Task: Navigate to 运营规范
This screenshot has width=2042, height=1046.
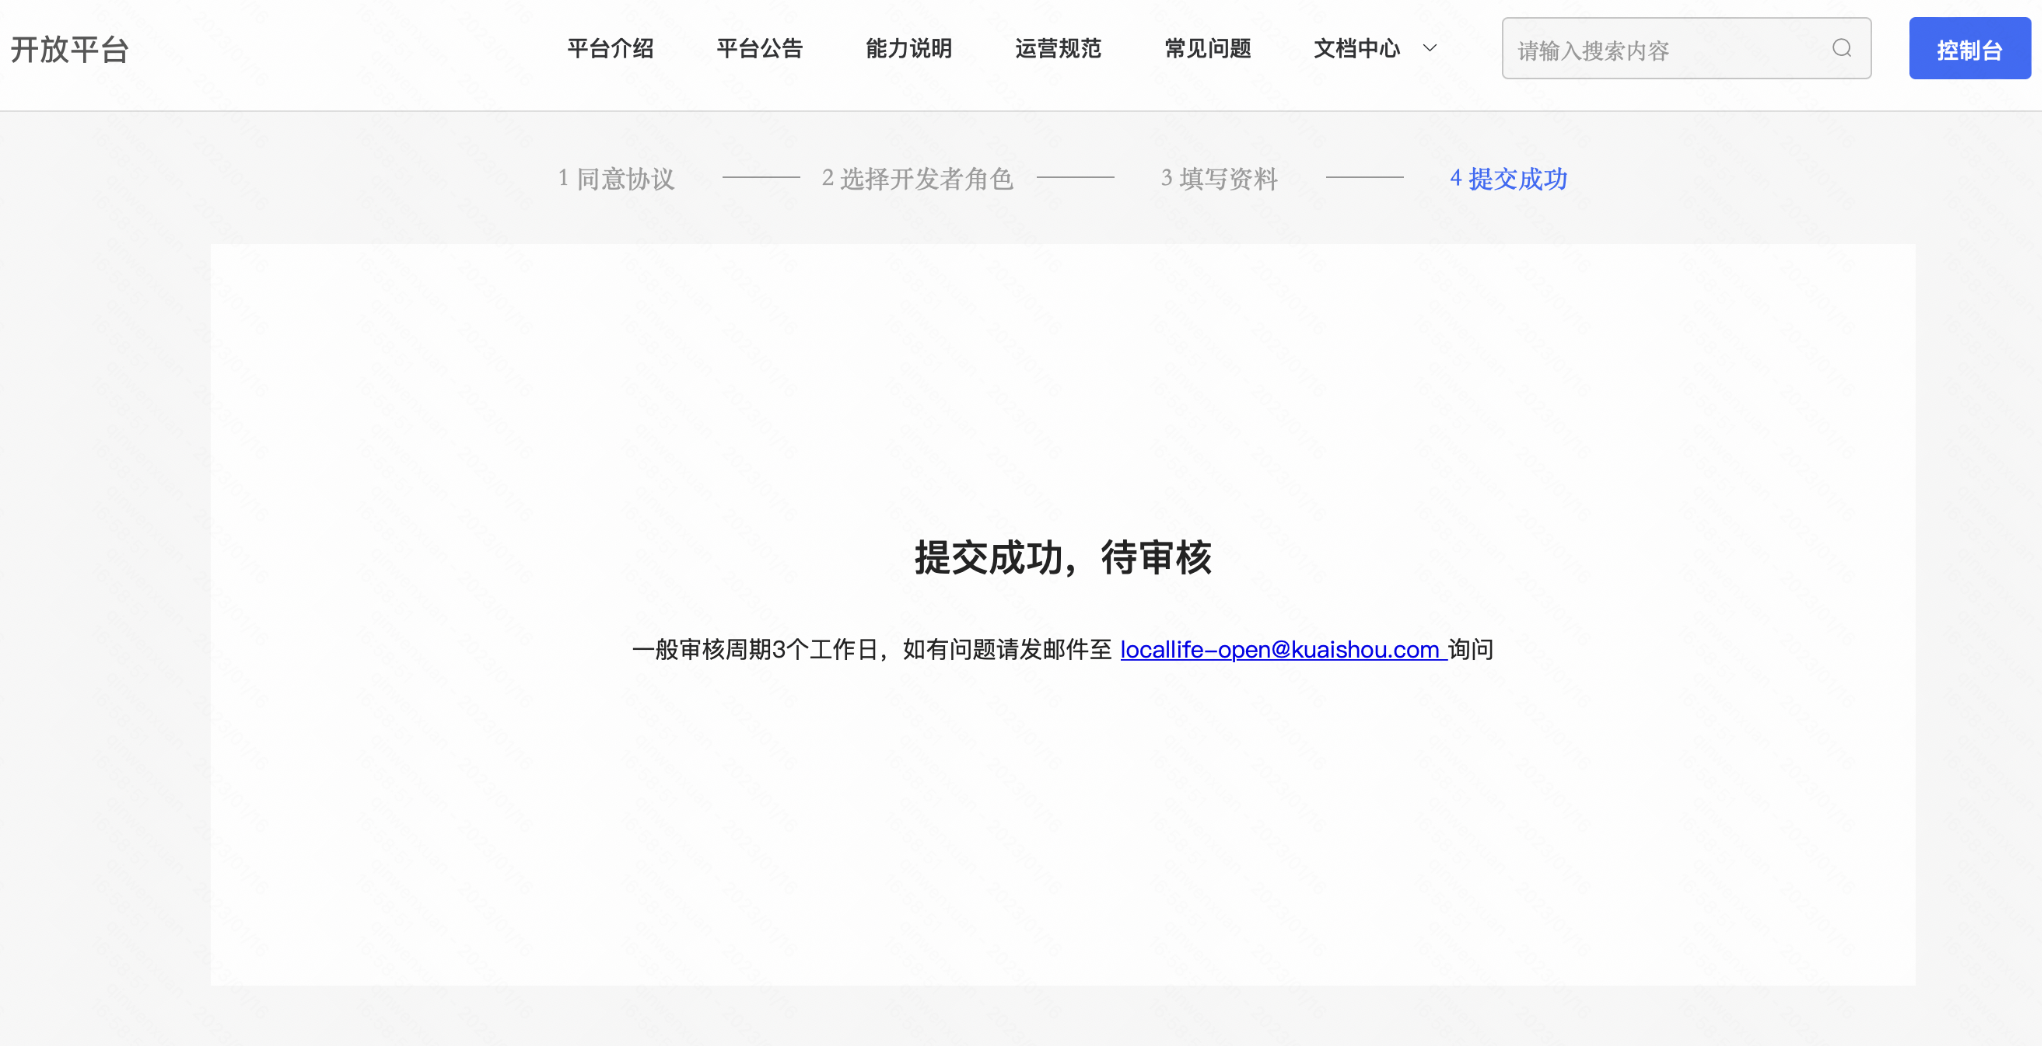Action: point(1058,48)
